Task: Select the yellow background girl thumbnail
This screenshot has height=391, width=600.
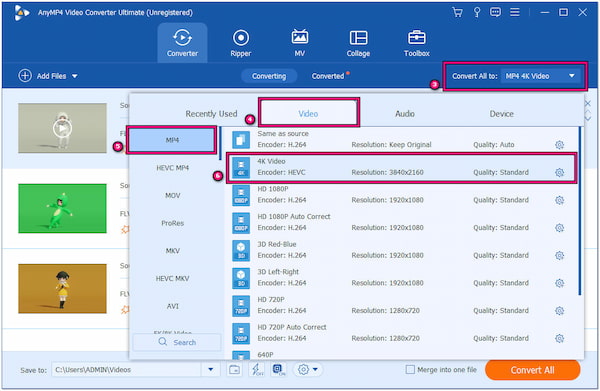Action: pyautogui.click(x=62, y=288)
